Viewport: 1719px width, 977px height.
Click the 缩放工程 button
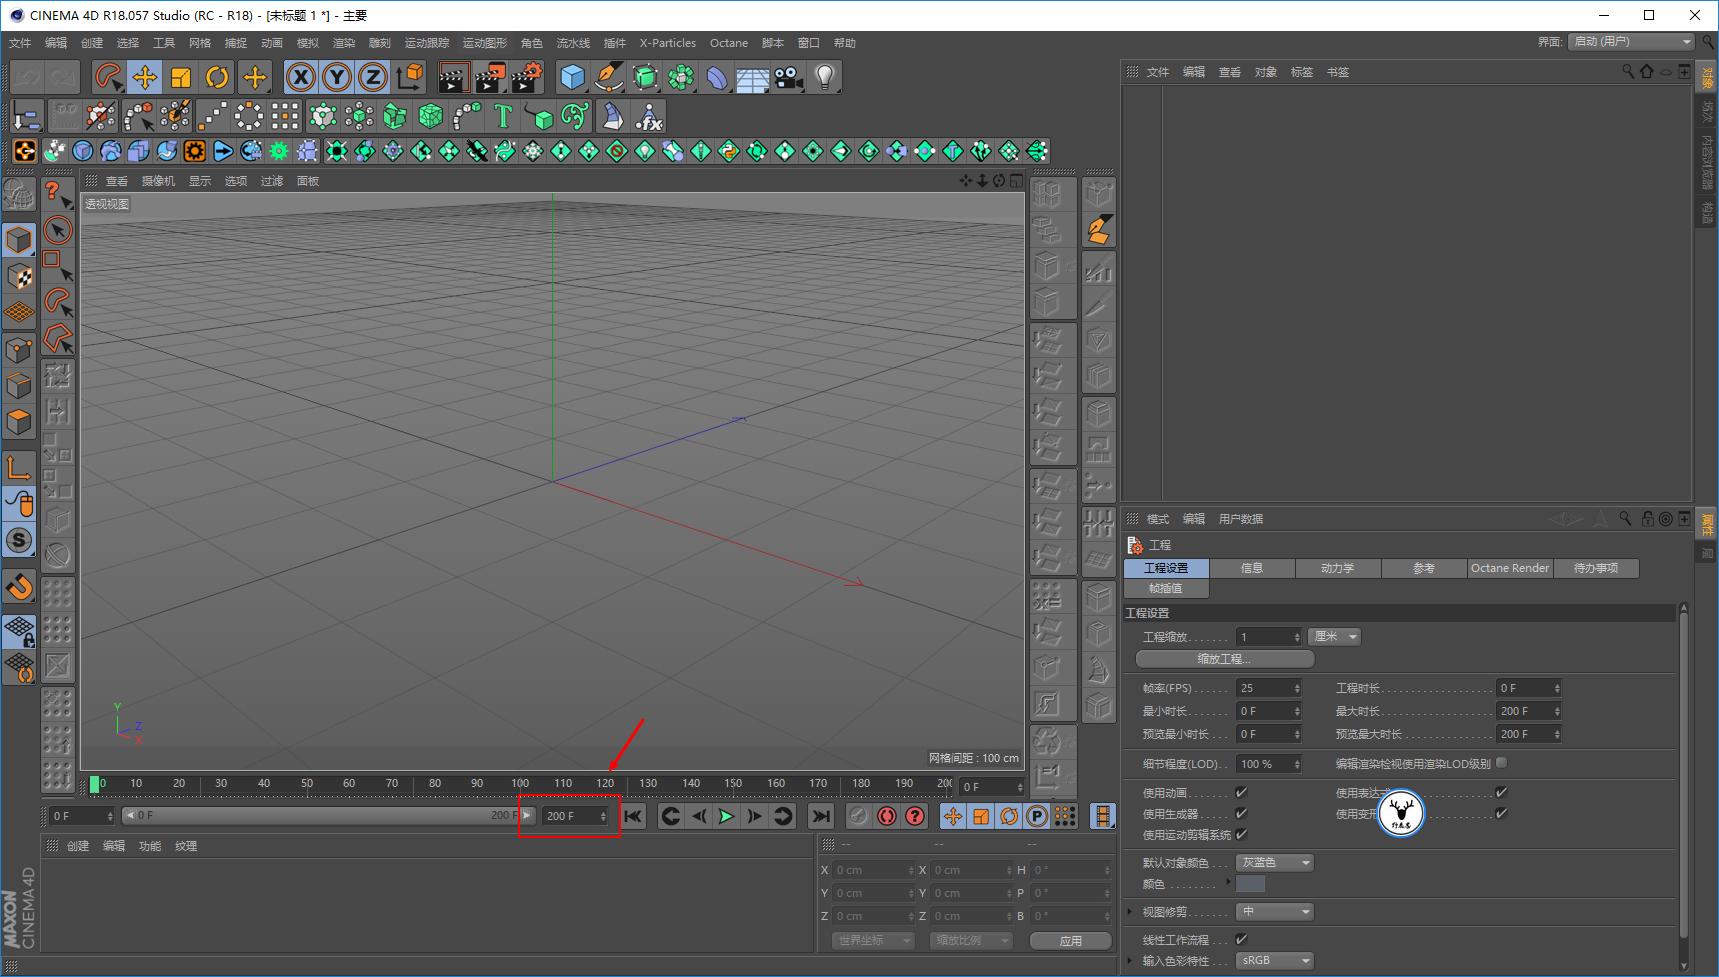coord(1225,659)
